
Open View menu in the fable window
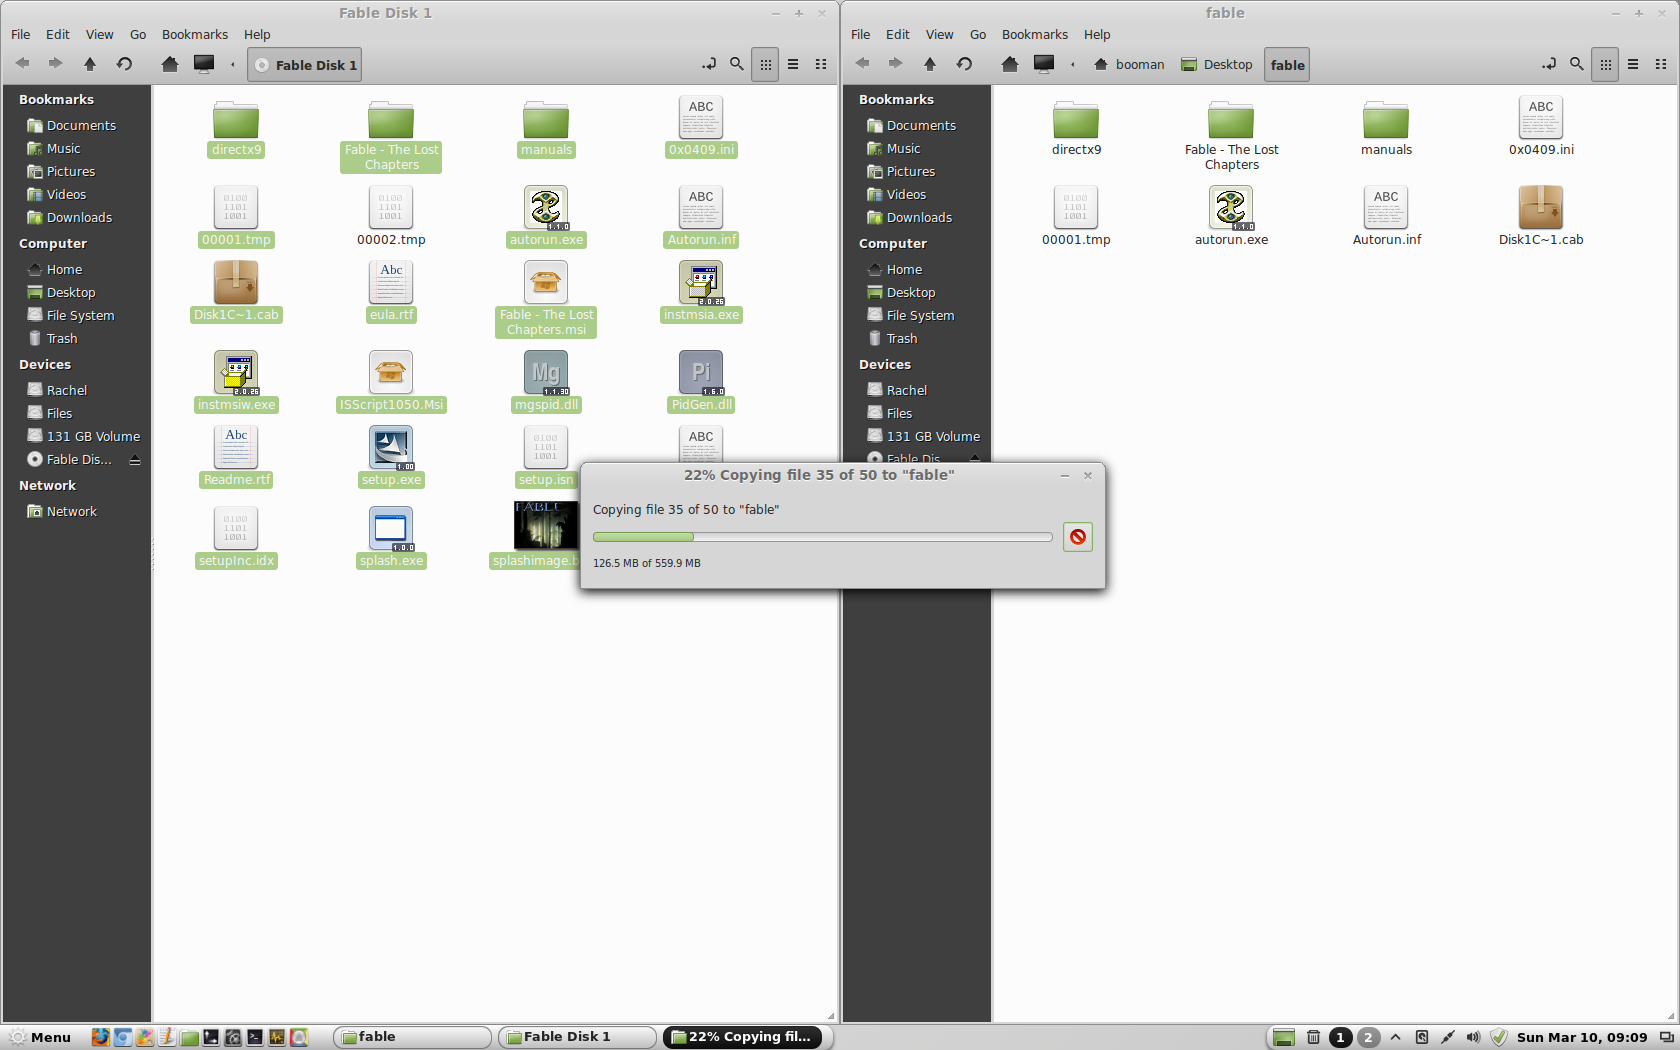click(939, 34)
